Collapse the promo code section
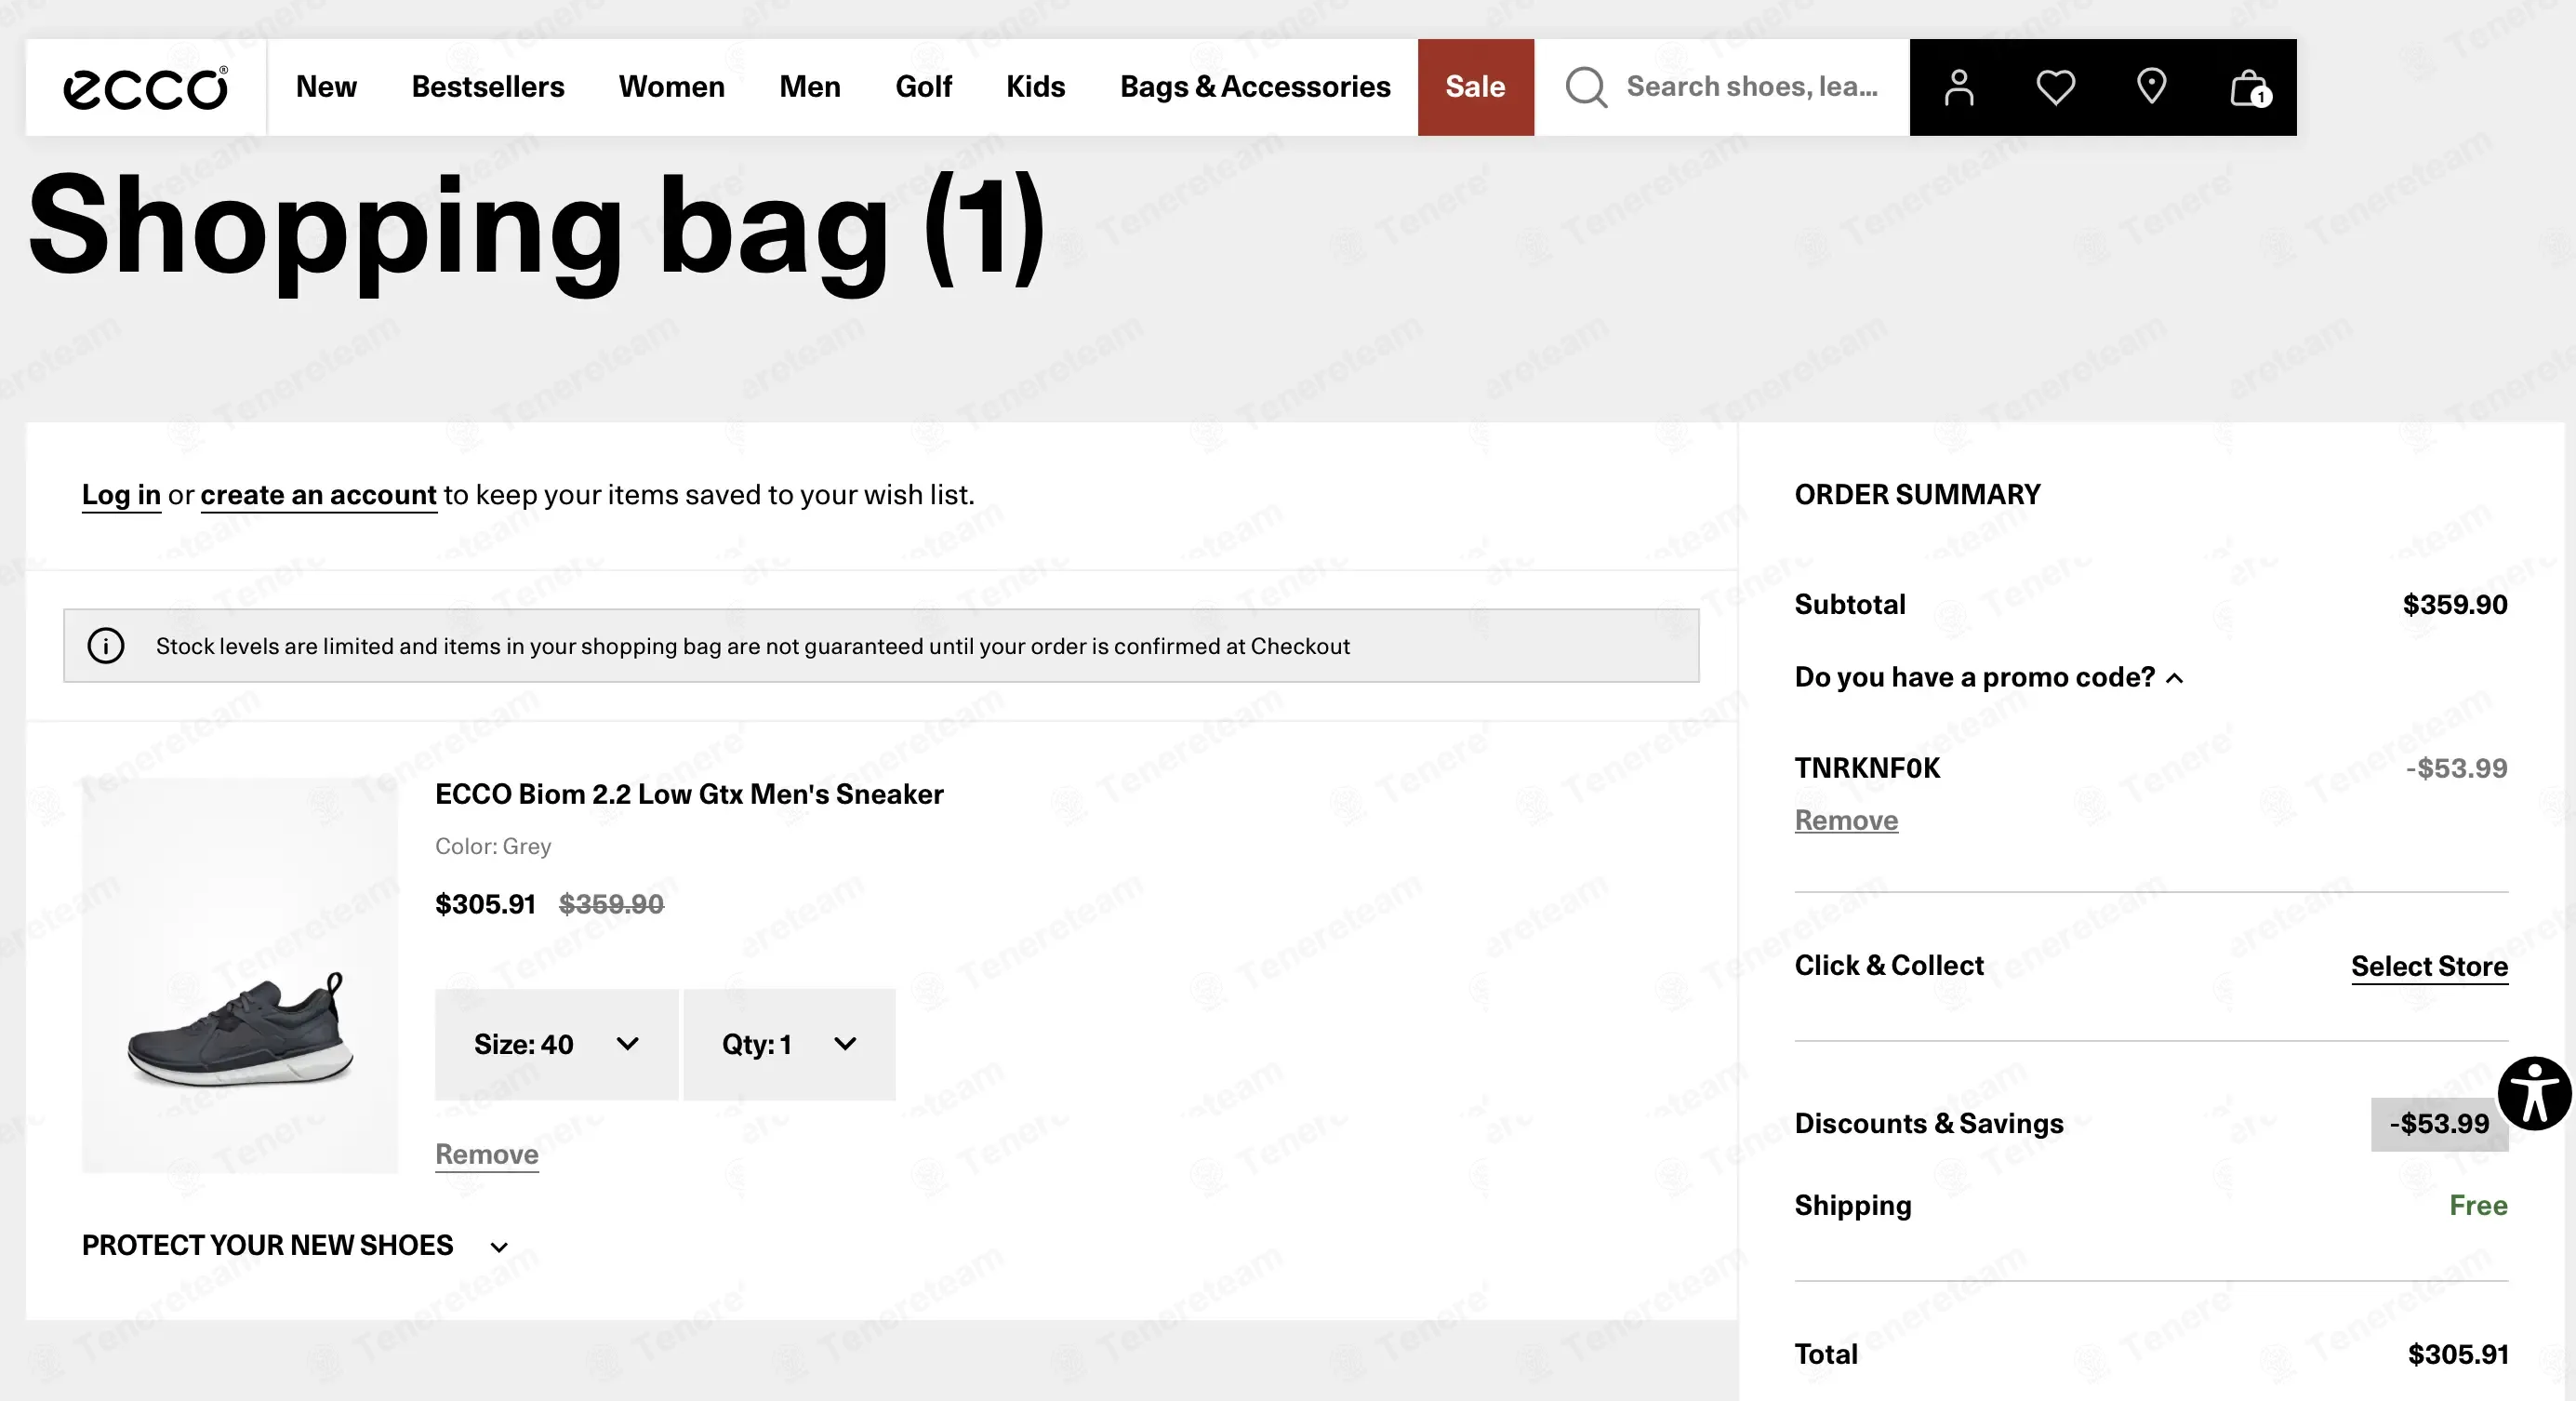This screenshot has height=1401, width=2576. 1988,677
